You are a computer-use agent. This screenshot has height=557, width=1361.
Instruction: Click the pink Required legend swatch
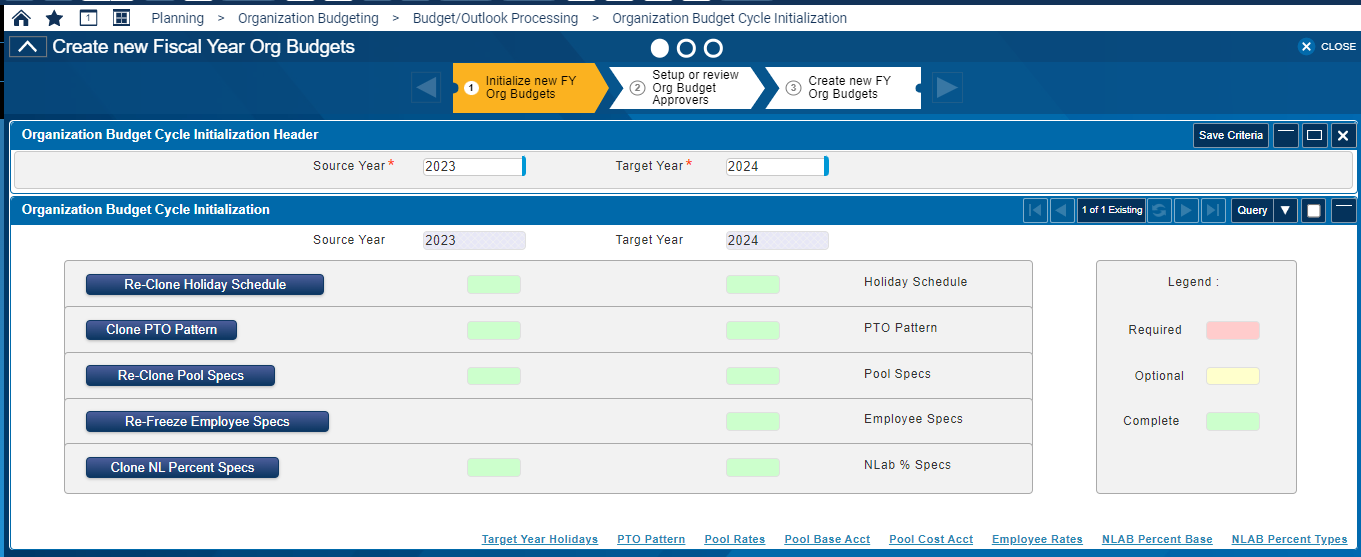click(1232, 330)
